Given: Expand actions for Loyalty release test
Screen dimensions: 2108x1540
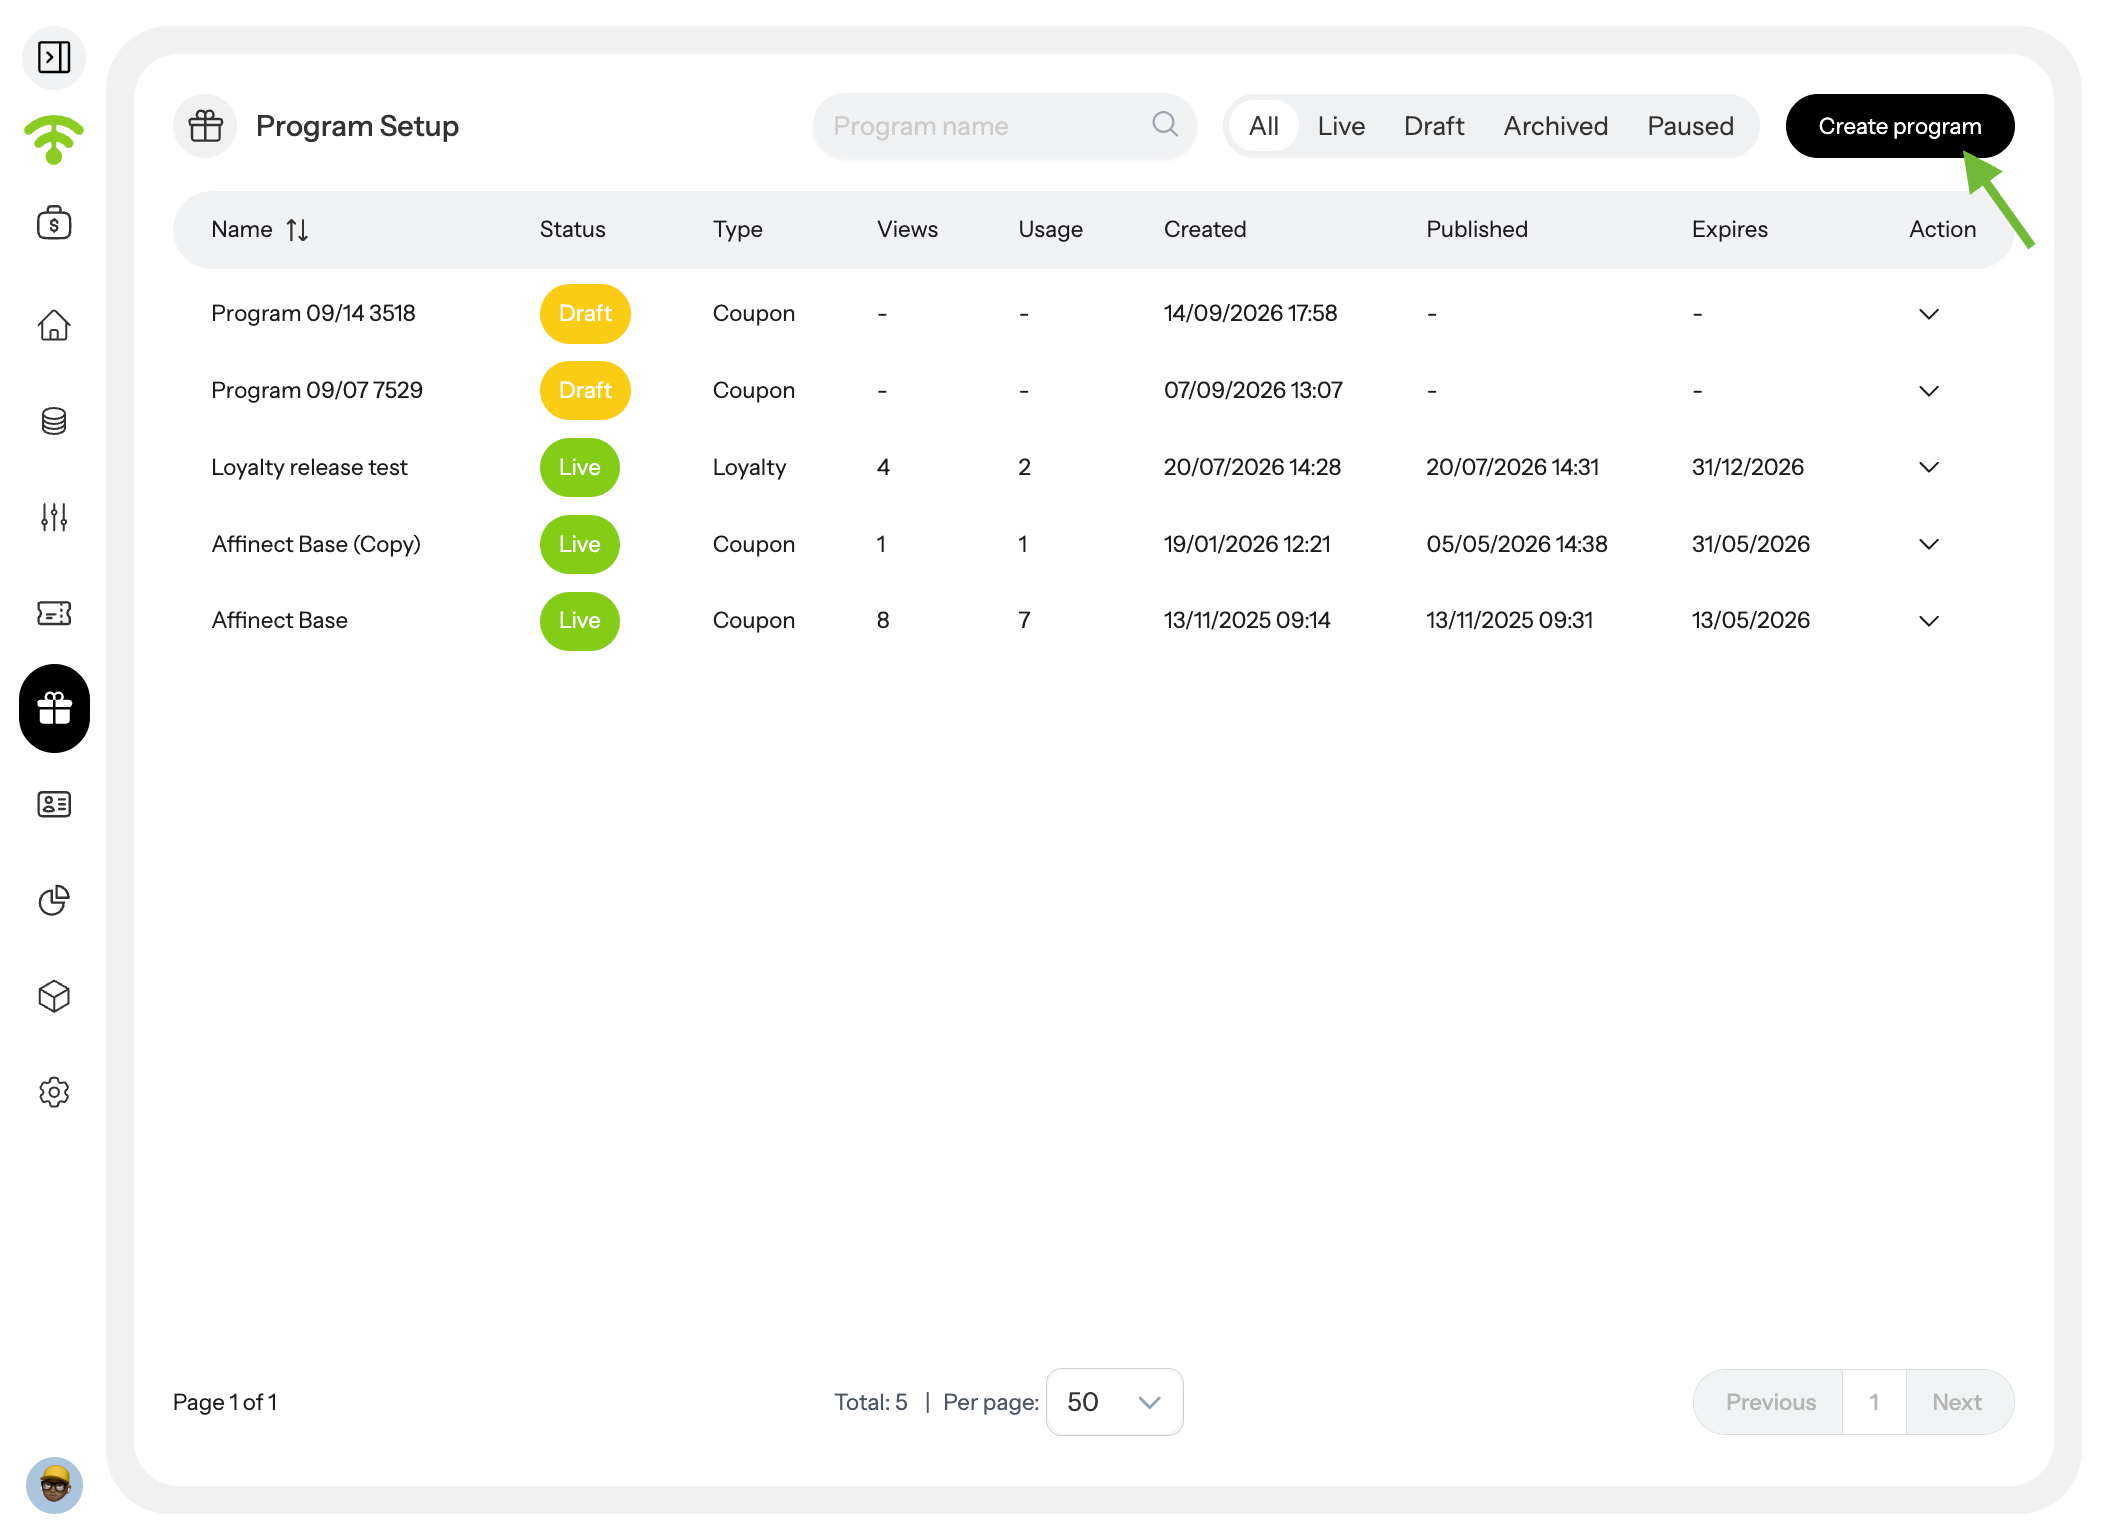Looking at the screenshot, I should pos(1929,467).
